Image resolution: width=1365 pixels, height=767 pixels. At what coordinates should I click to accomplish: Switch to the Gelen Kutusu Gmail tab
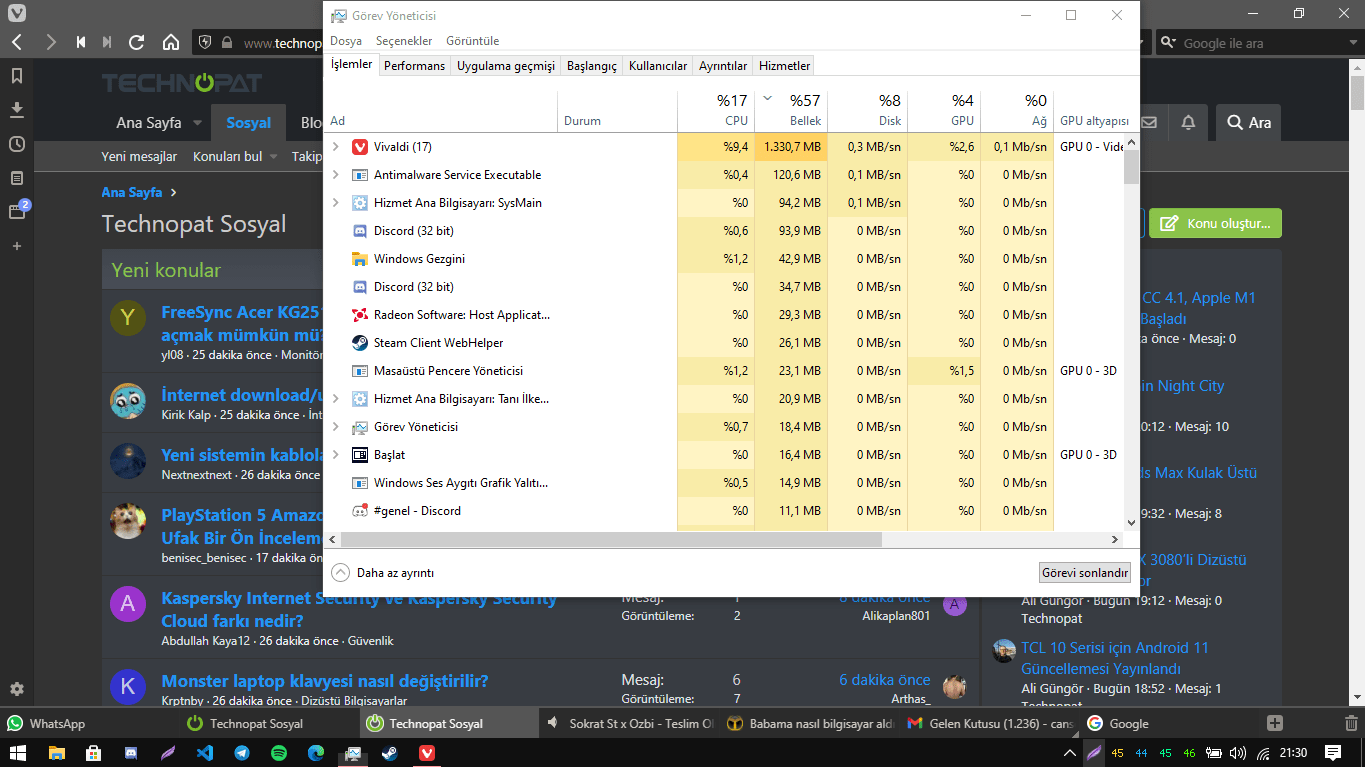coord(988,723)
